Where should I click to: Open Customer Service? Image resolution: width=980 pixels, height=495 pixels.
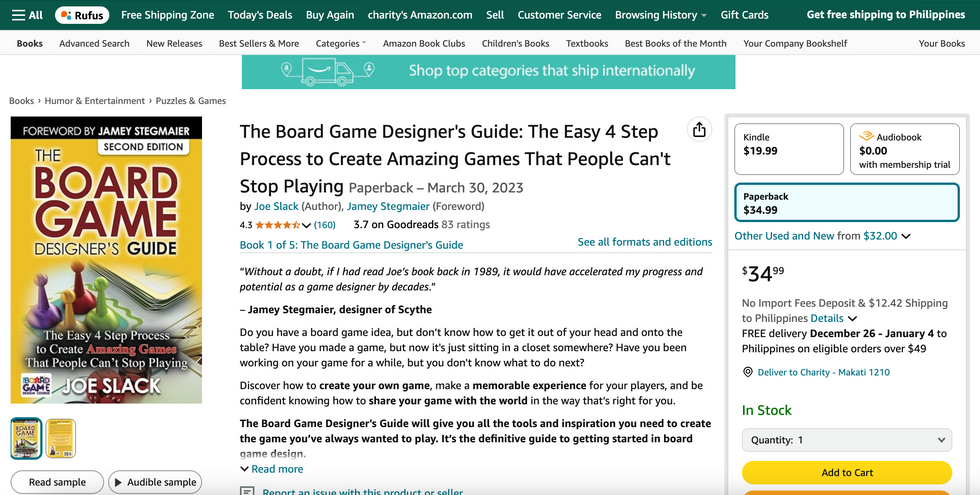pyautogui.click(x=559, y=15)
